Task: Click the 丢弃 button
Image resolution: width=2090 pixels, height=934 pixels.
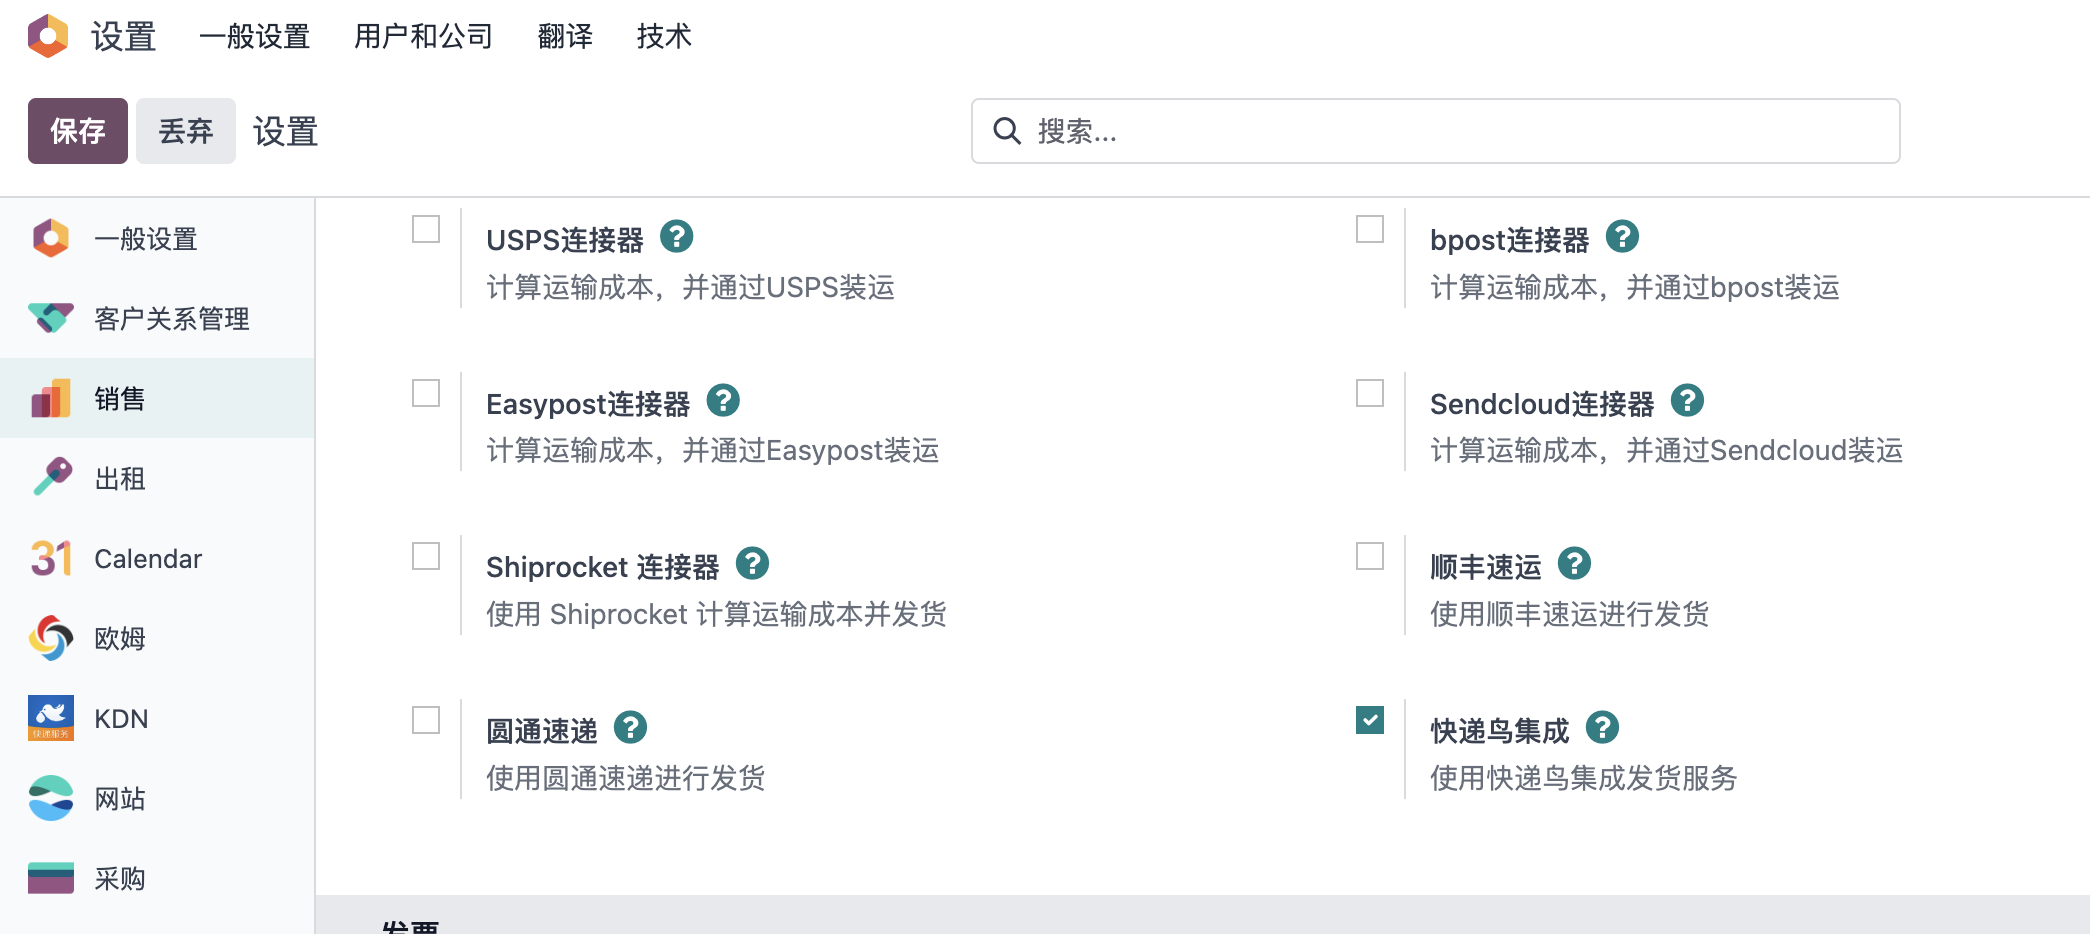Action: [186, 131]
